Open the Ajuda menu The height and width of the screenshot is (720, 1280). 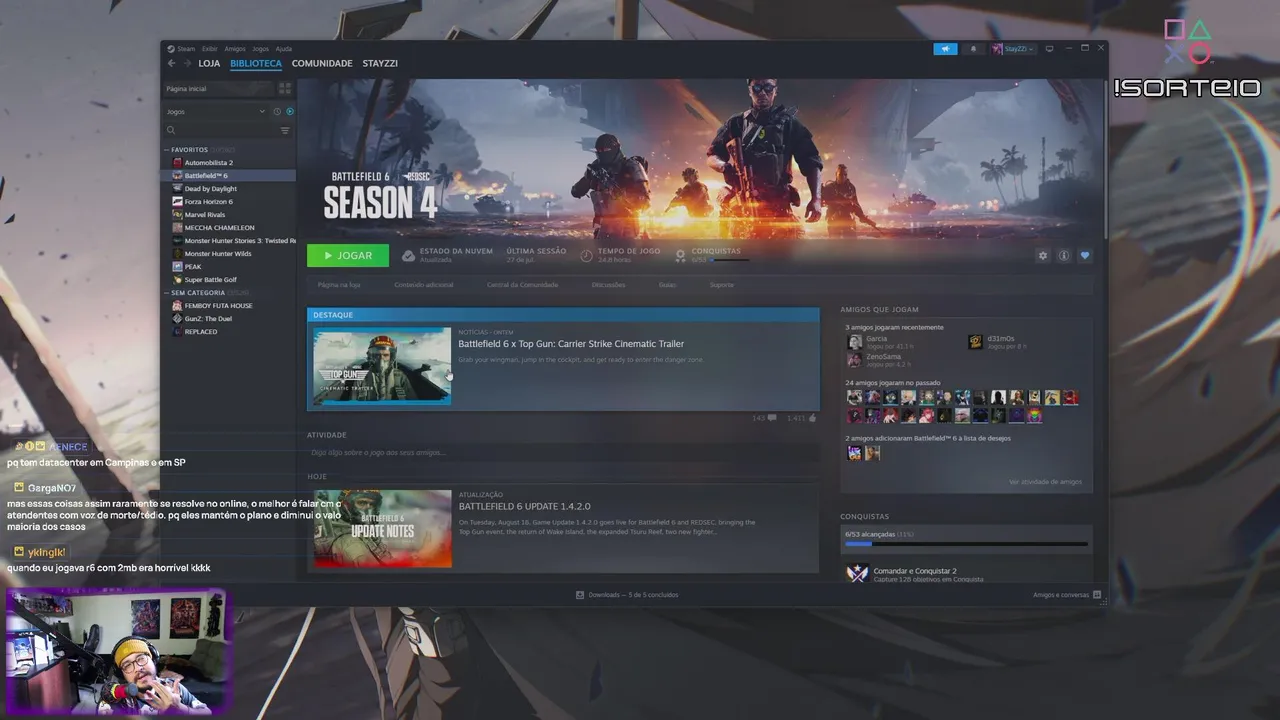click(284, 49)
